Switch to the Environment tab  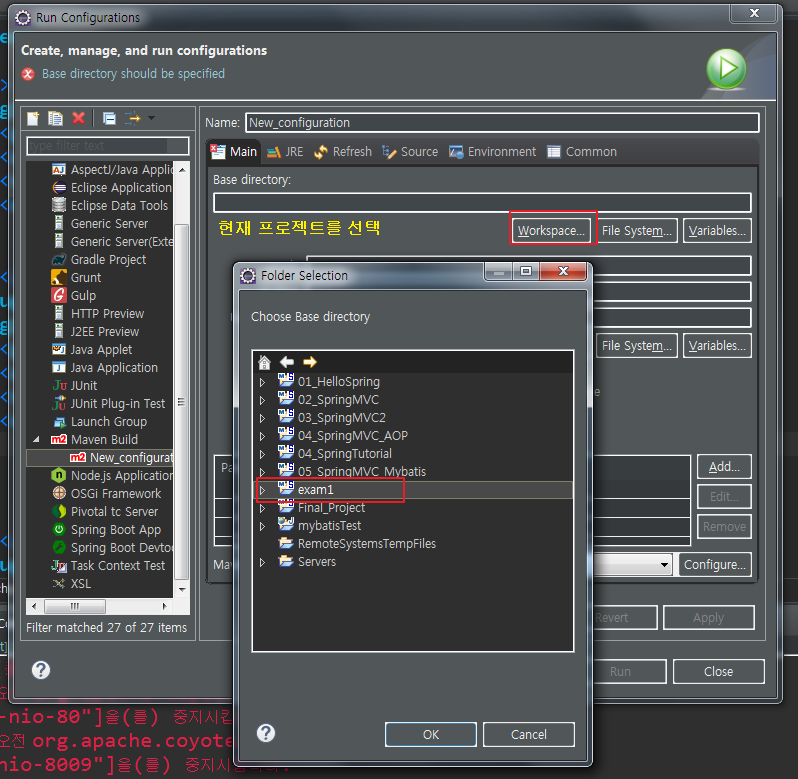(493, 152)
